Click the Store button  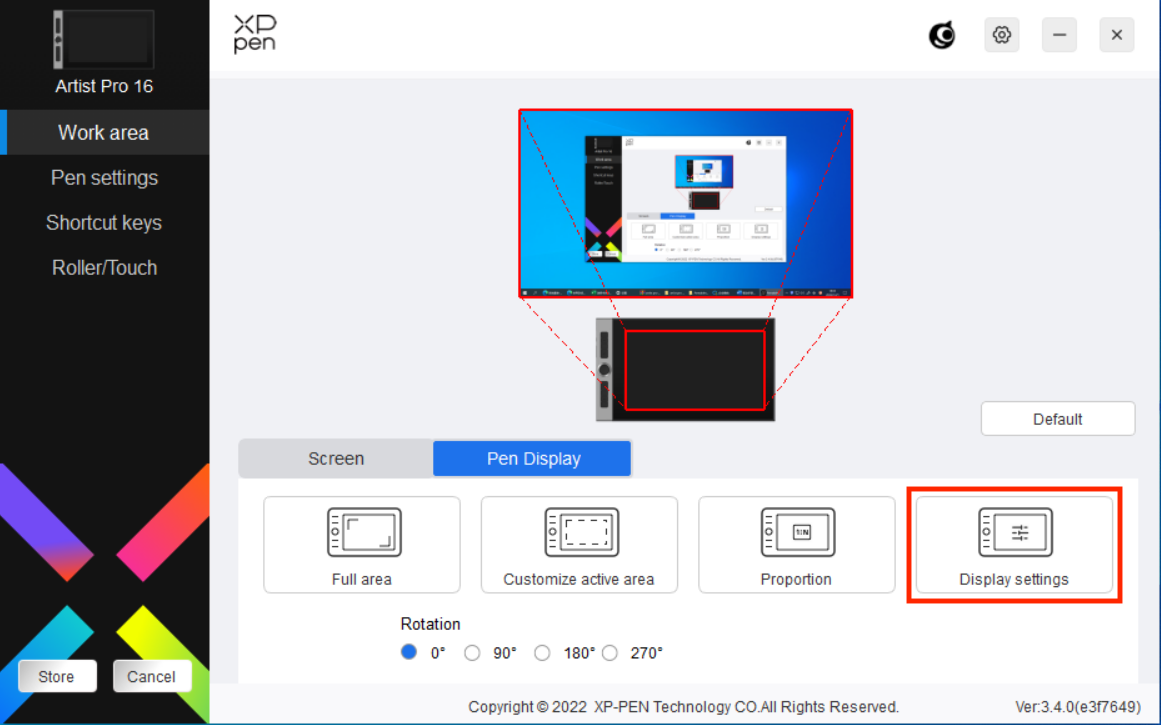point(56,677)
